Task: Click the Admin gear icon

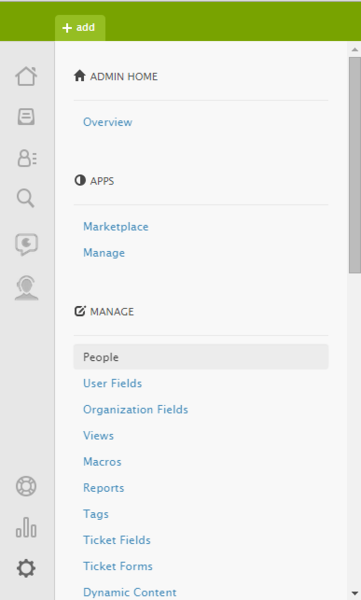Action: (26, 568)
